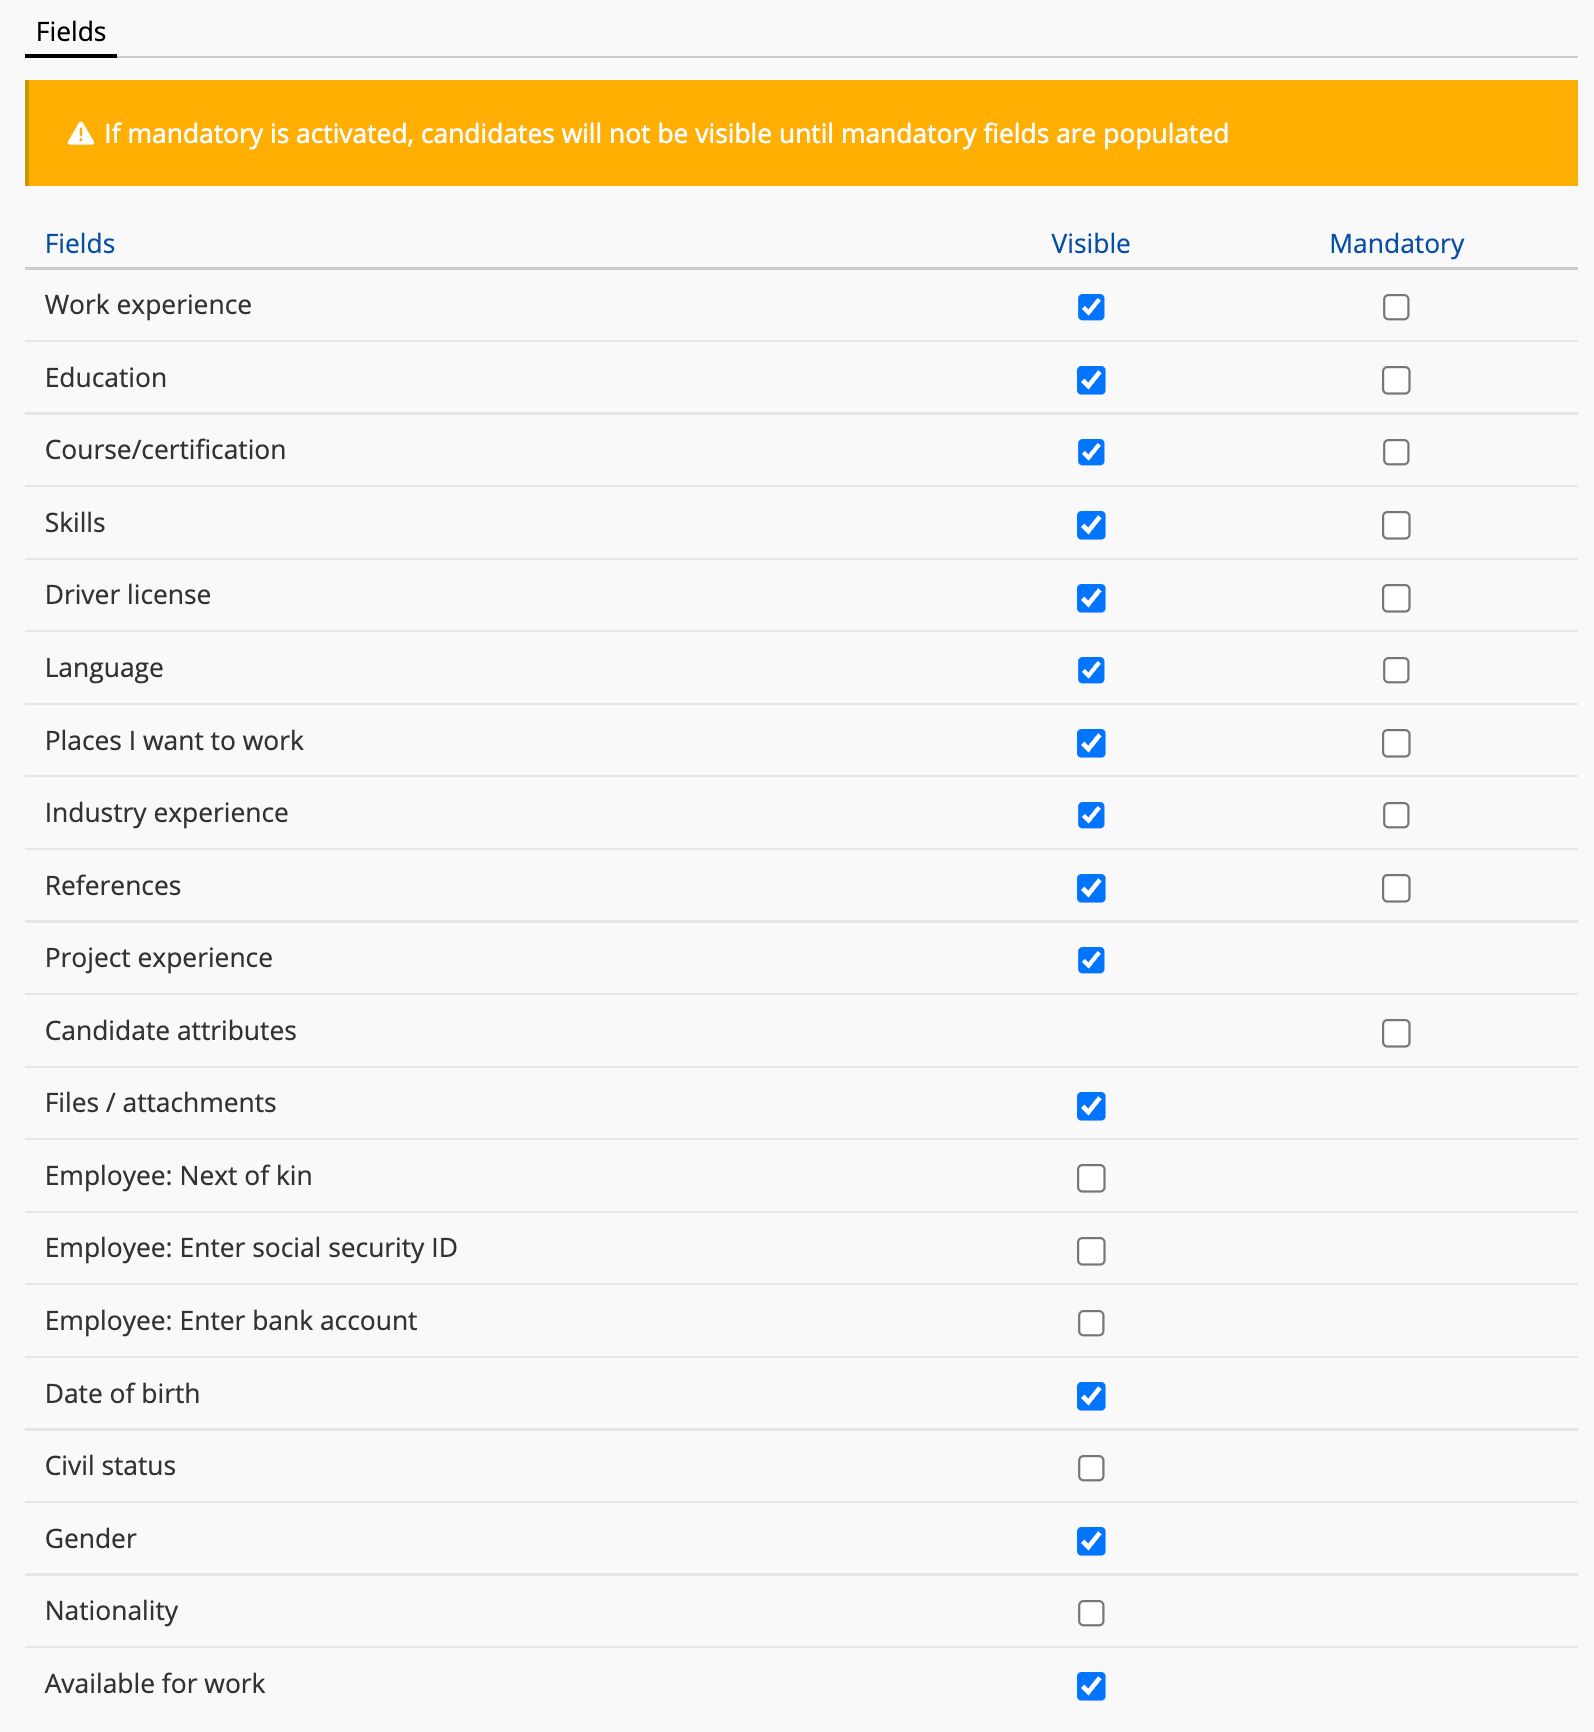Make Education mandatory
The width and height of the screenshot is (1594, 1732).
click(1396, 380)
